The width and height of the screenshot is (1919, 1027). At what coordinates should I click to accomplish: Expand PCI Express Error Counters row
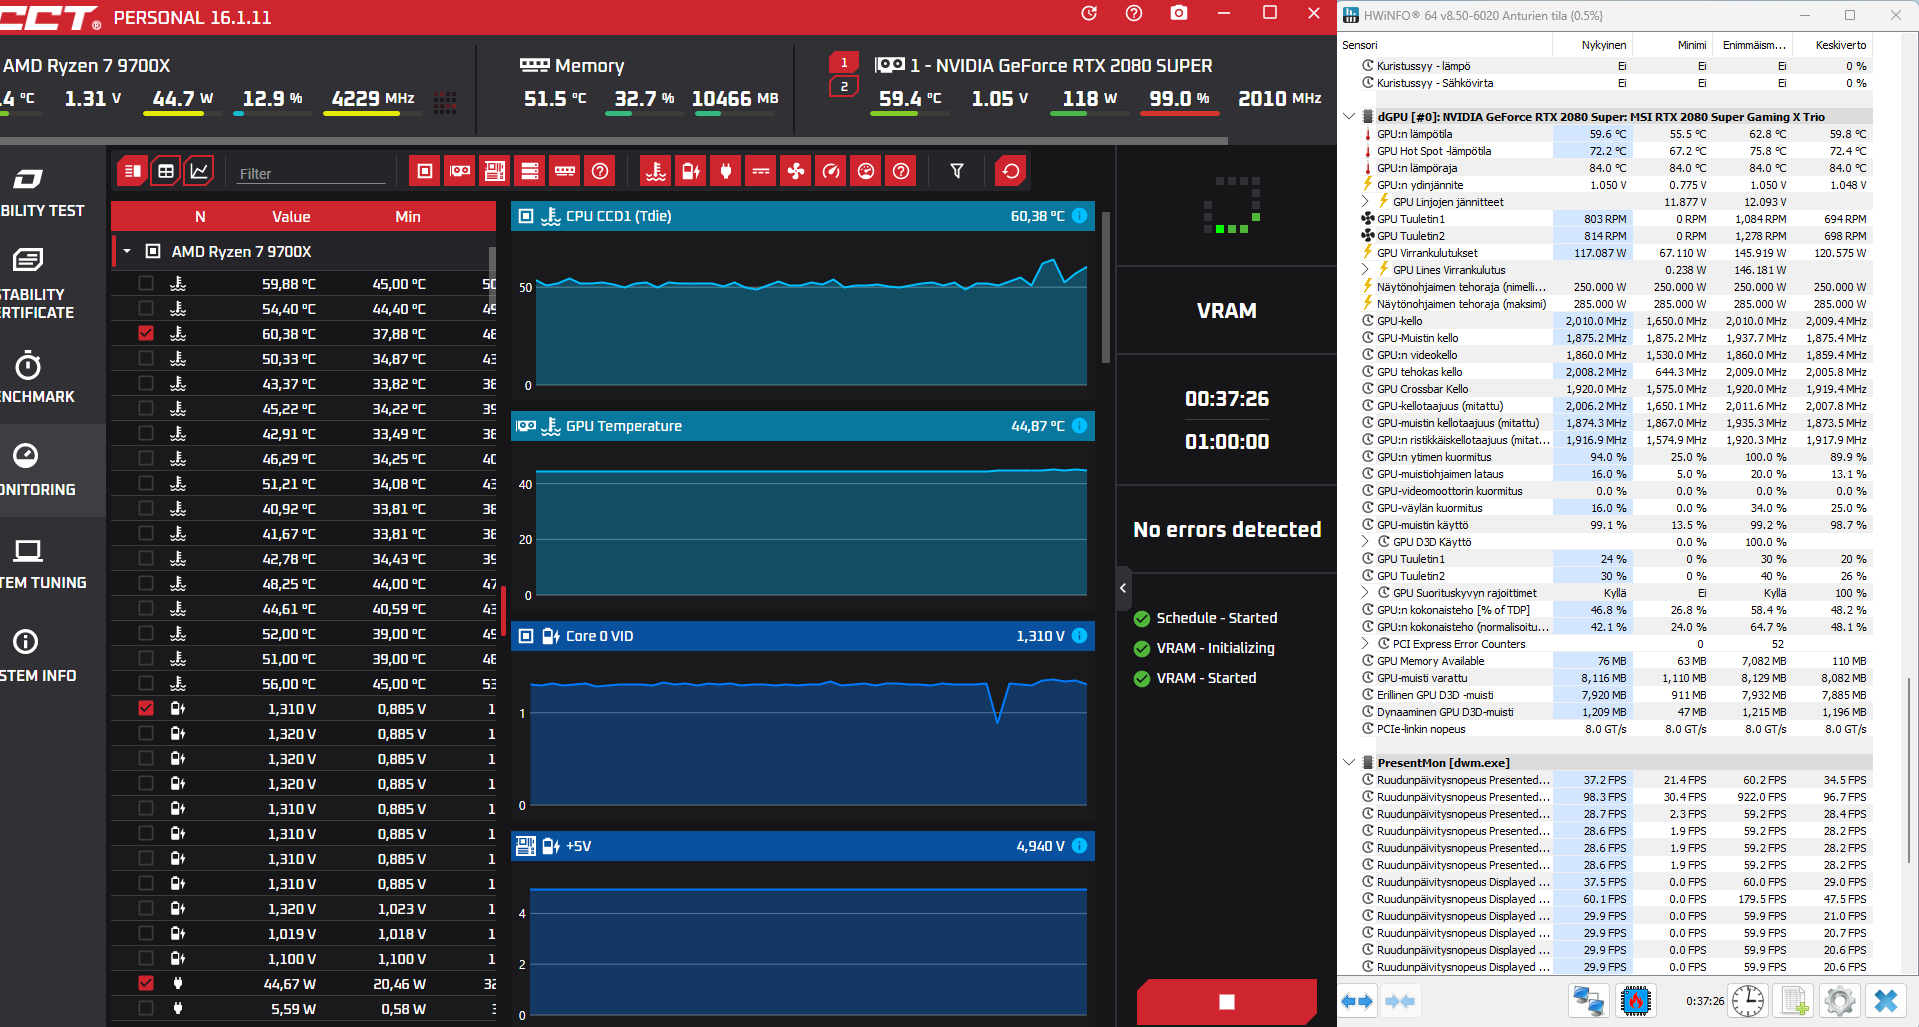[x=1366, y=644]
